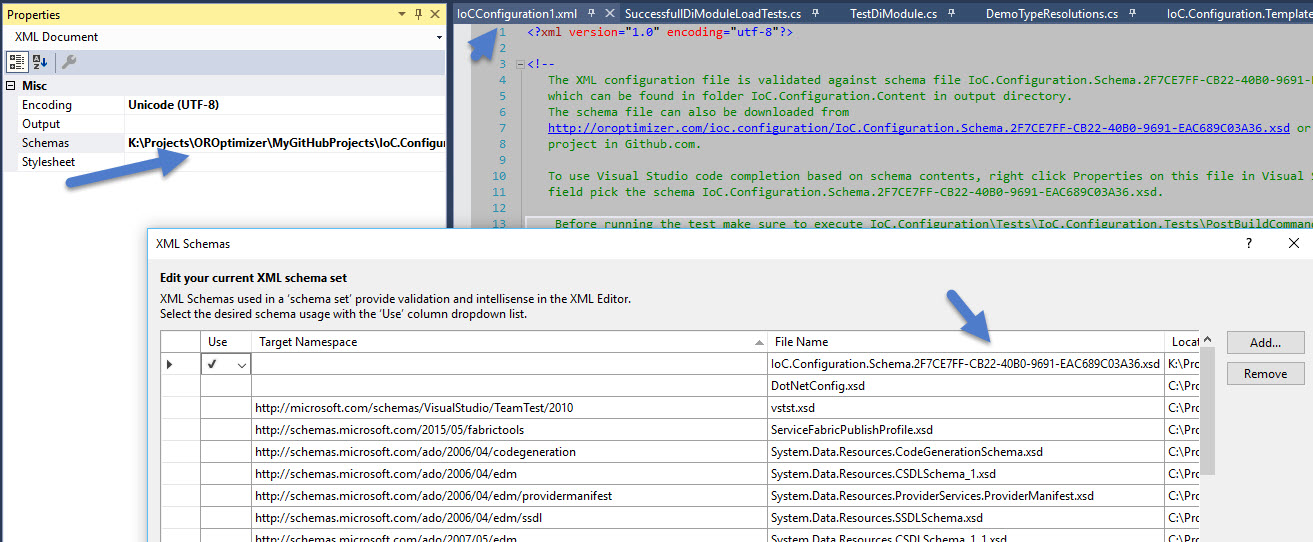Click the Use column header
Viewport: 1313px width, 542px height.
[x=226, y=342]
